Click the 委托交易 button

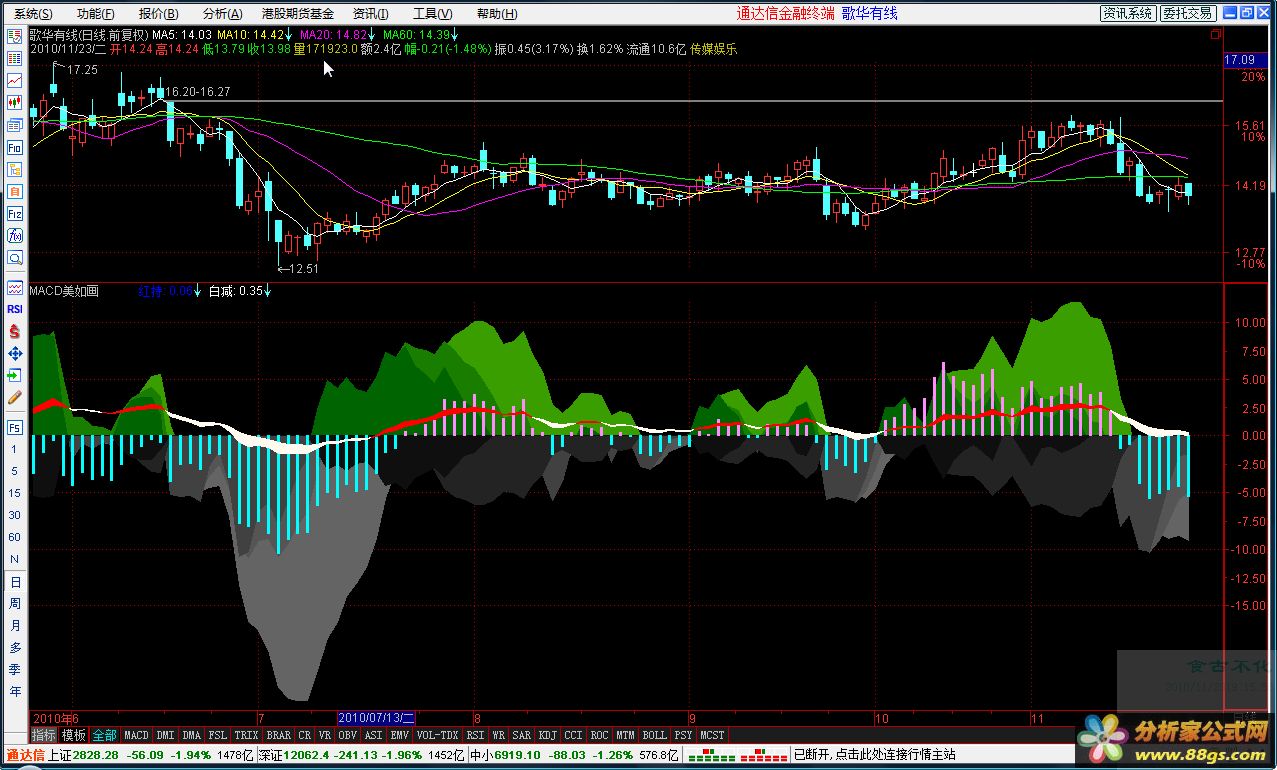coord(1187,13)
